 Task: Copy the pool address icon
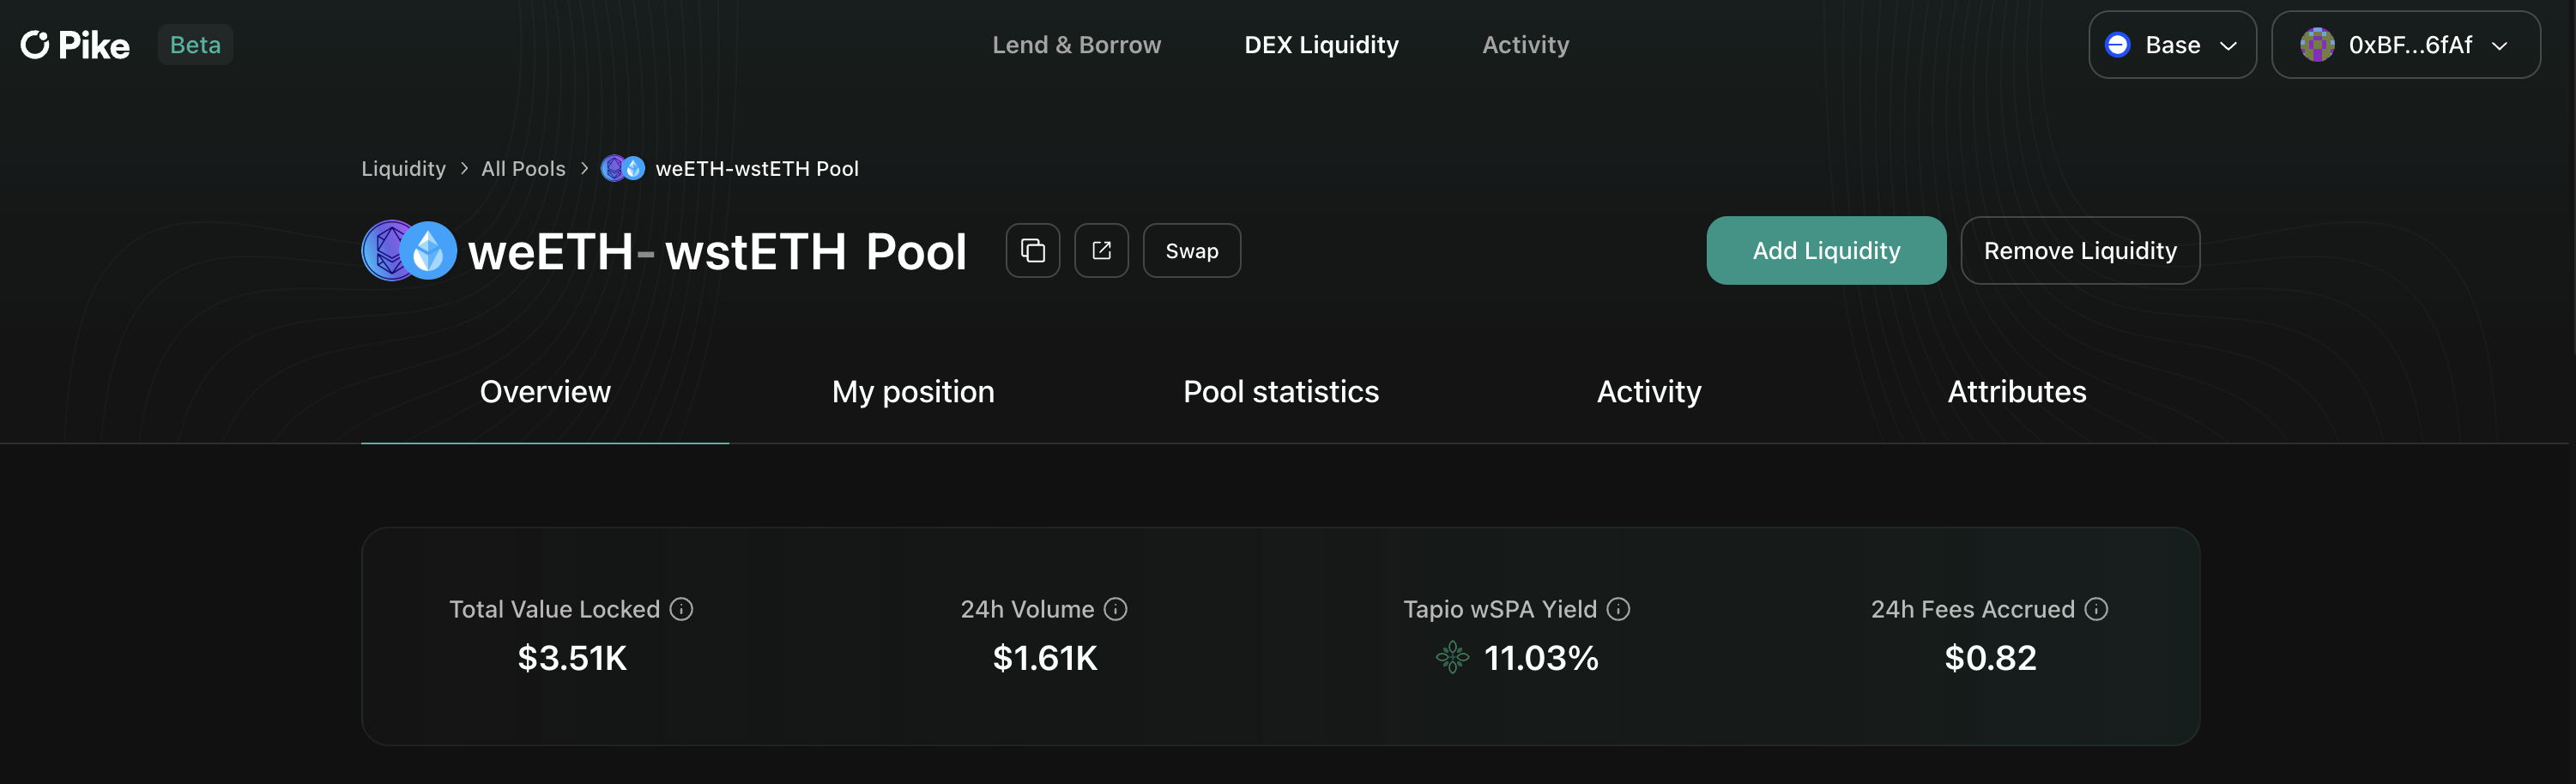(x=1032, y=251)
